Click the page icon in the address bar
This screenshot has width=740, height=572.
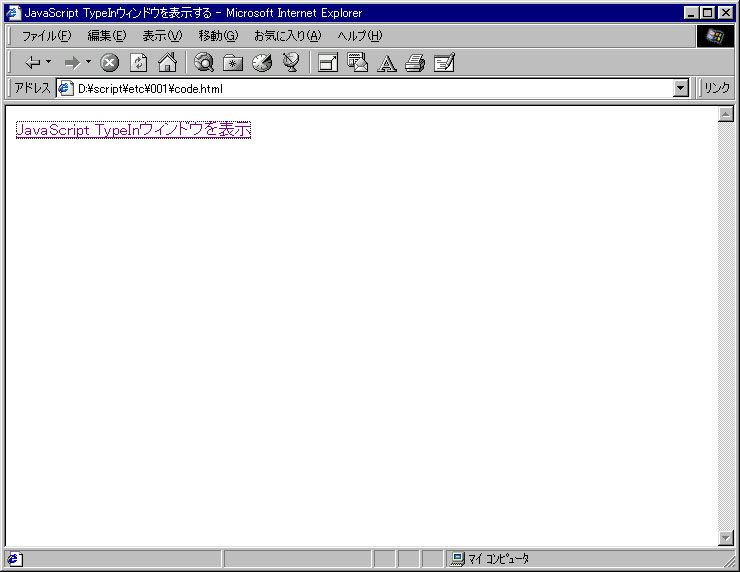[66, 88]
